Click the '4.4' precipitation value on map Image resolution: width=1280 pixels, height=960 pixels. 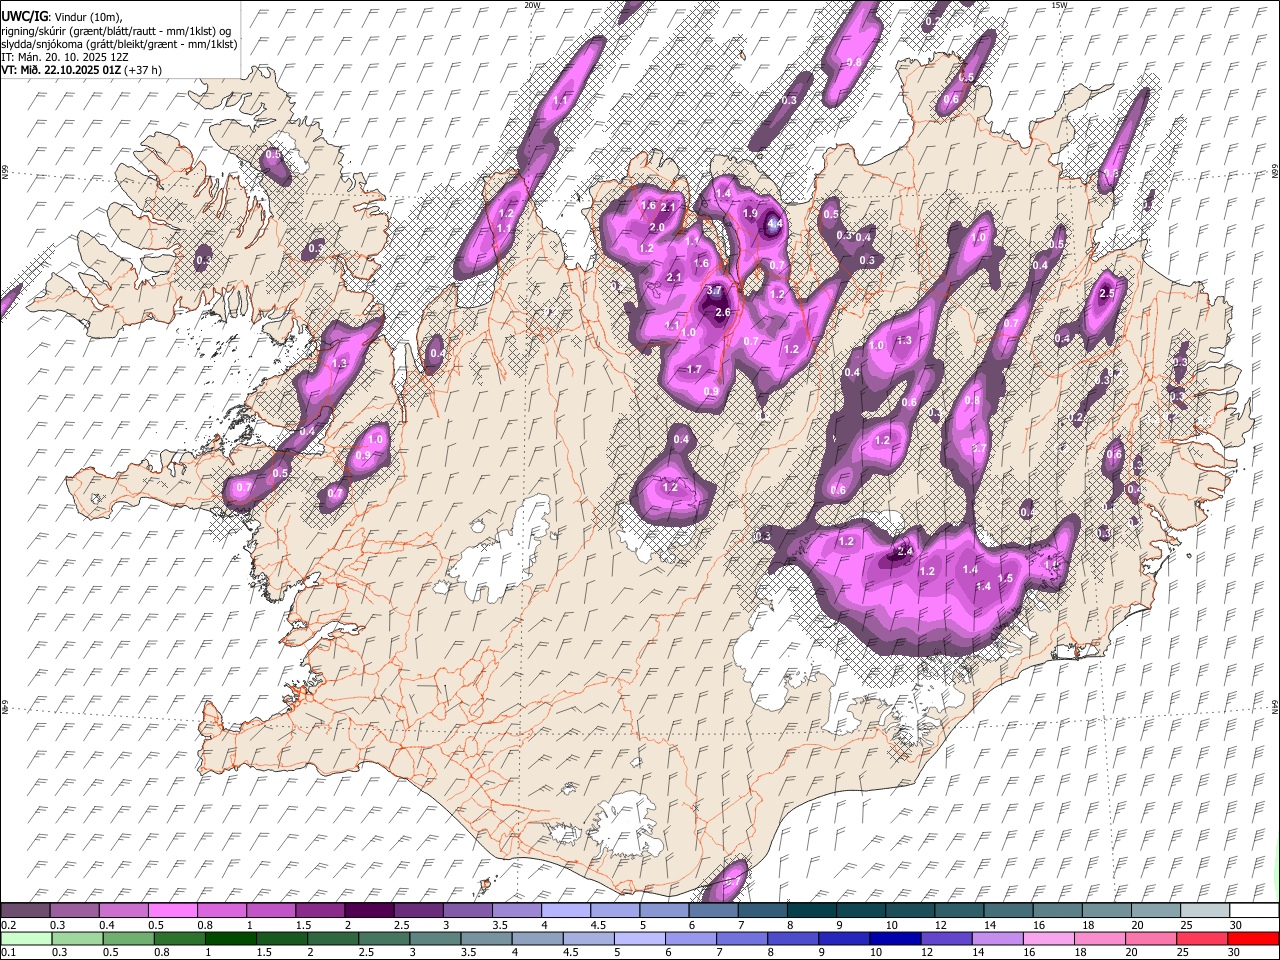(773, 224)
